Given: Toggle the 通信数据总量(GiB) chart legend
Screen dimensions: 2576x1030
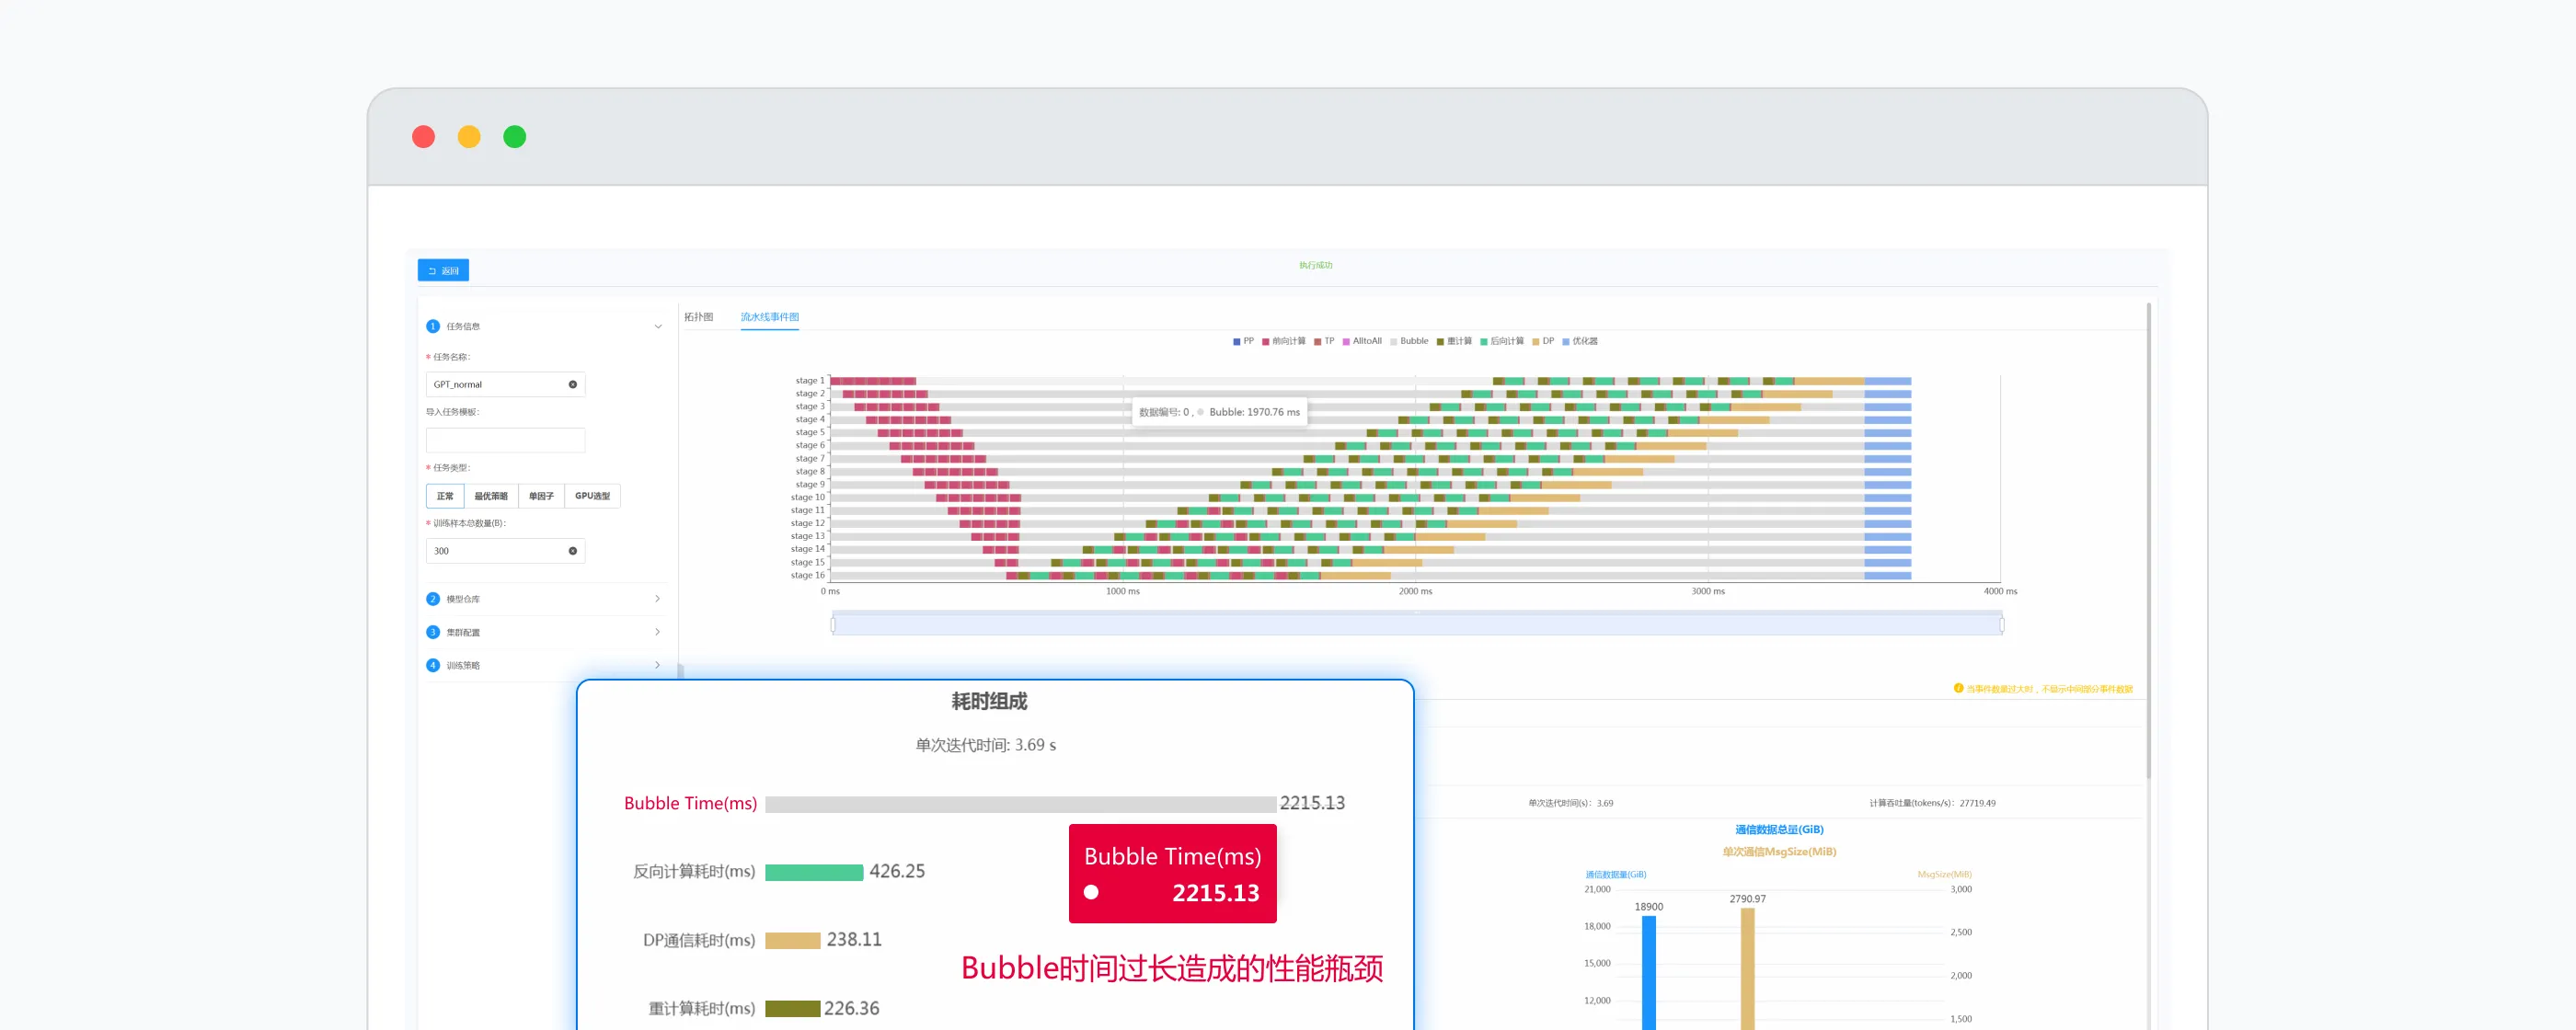Looking at the screenshot, I should click(x=1779, y=829).
